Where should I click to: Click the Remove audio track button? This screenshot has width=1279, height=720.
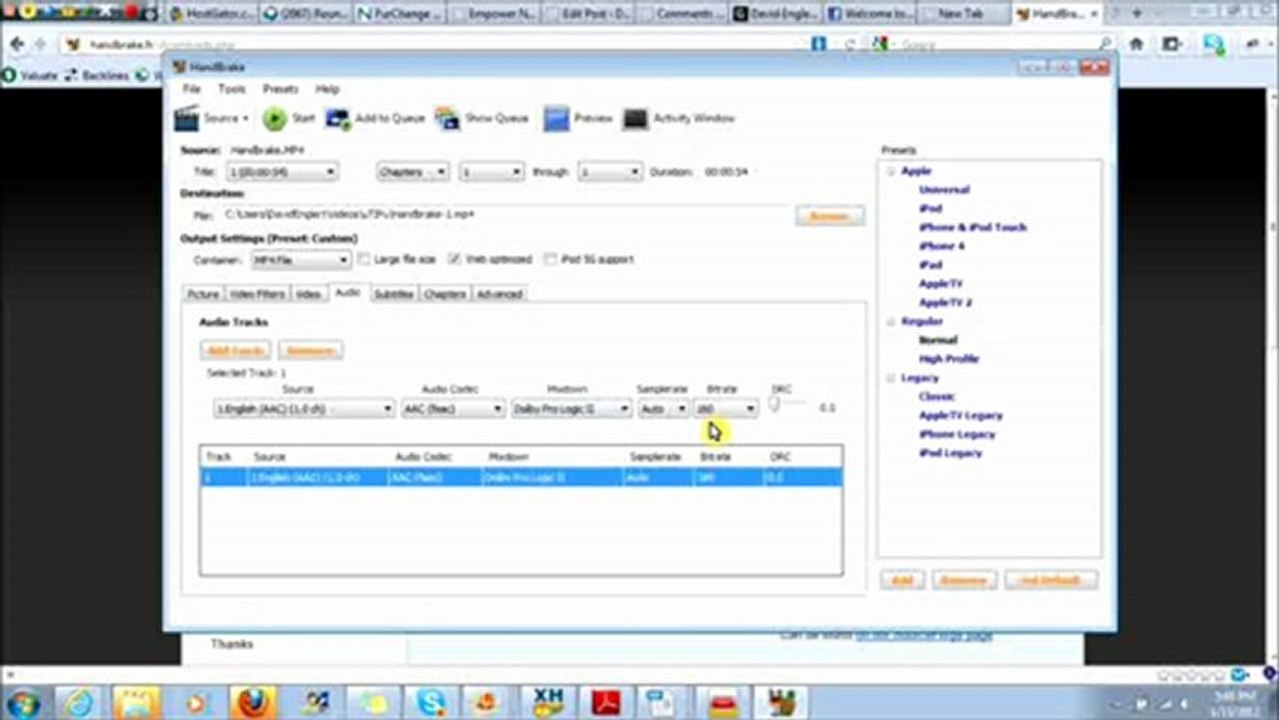[311, 350]
